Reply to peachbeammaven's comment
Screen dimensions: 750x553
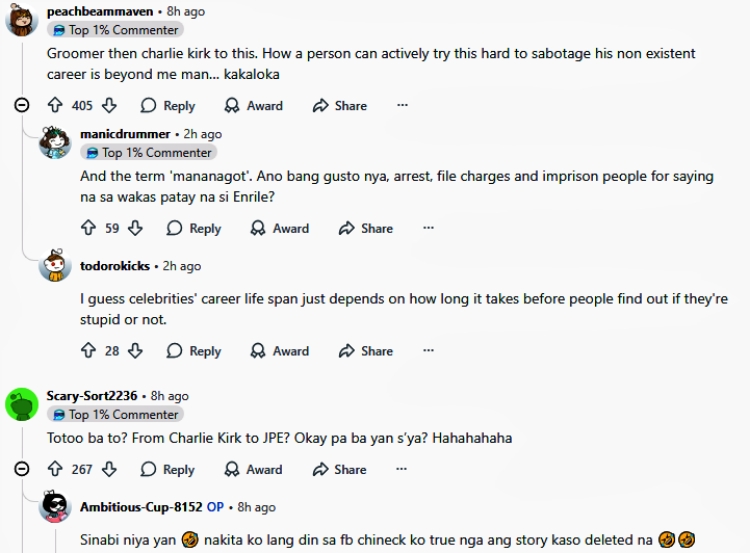(168, 105)
